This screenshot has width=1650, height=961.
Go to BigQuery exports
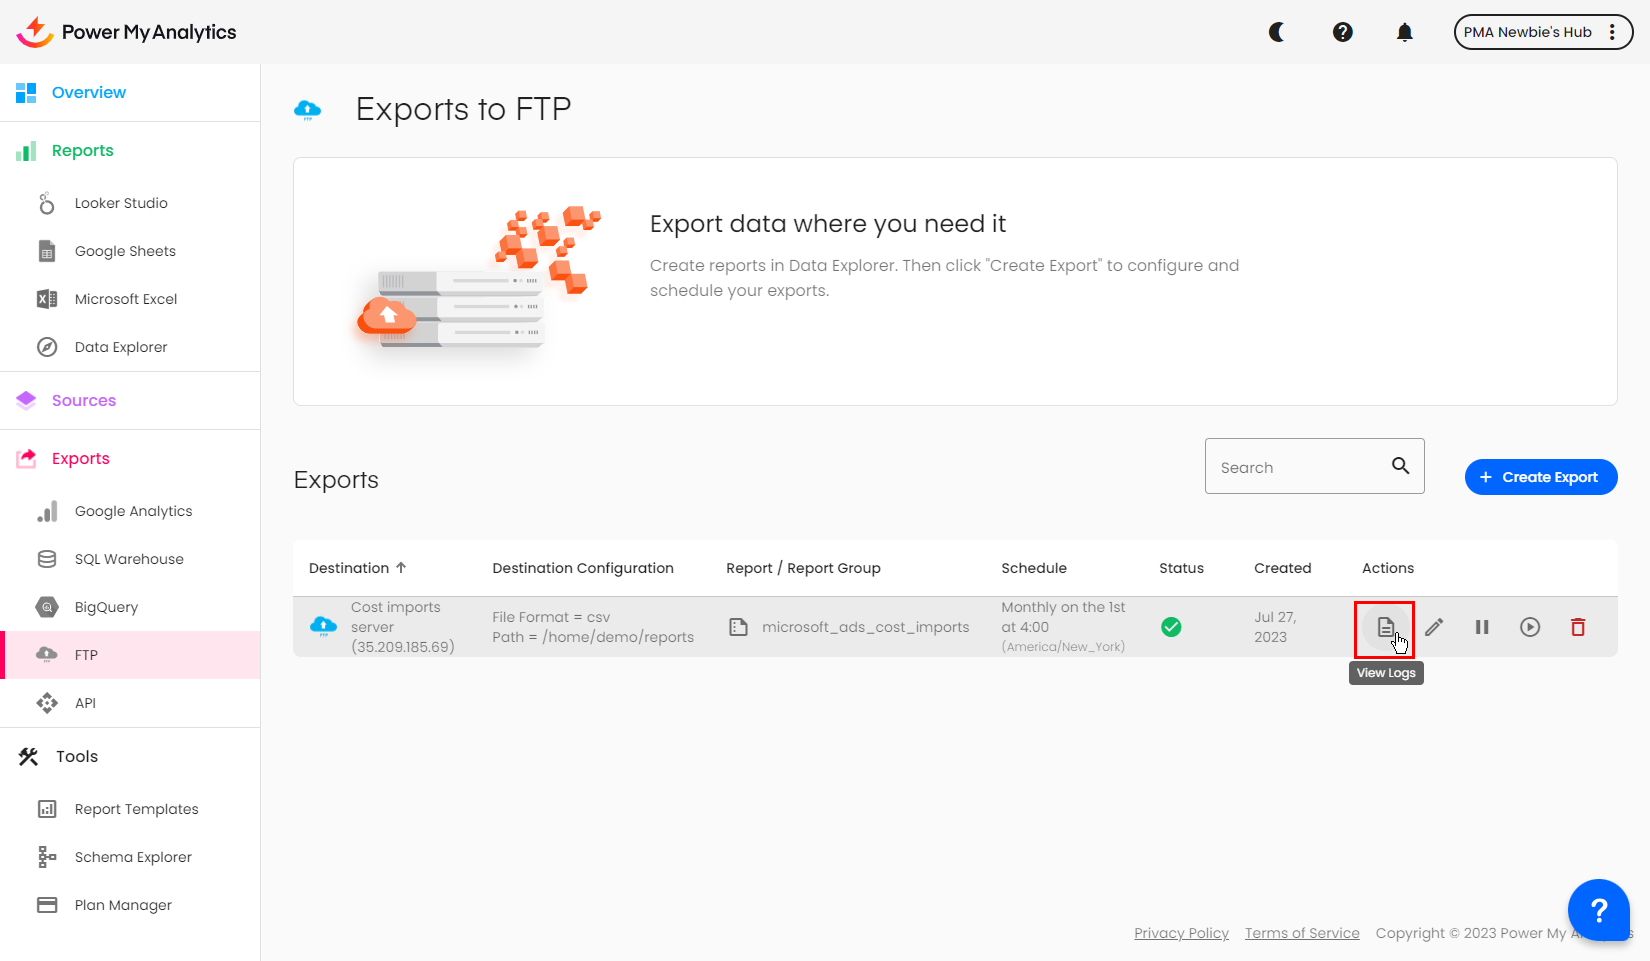click(x=106, y=607)
